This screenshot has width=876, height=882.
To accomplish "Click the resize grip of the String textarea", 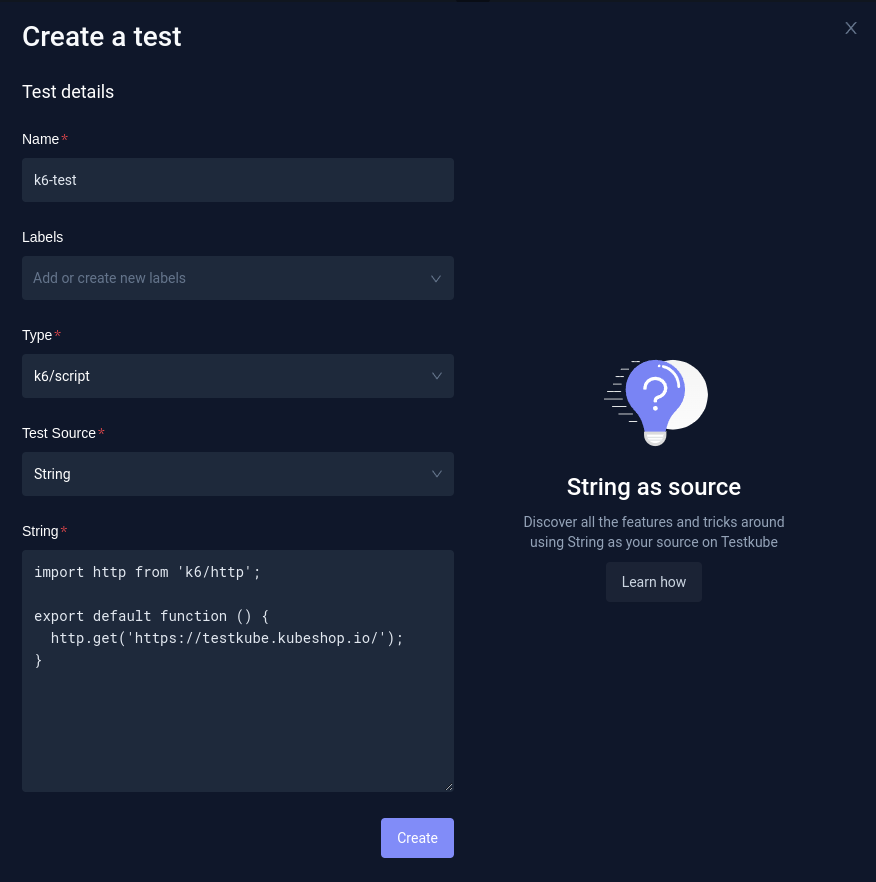I will tap(447, 786).
